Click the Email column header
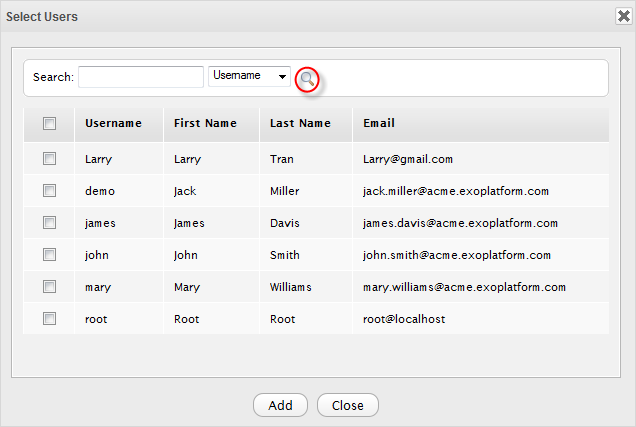This screenshot has height=427, width=636. [x=379, y=124]
